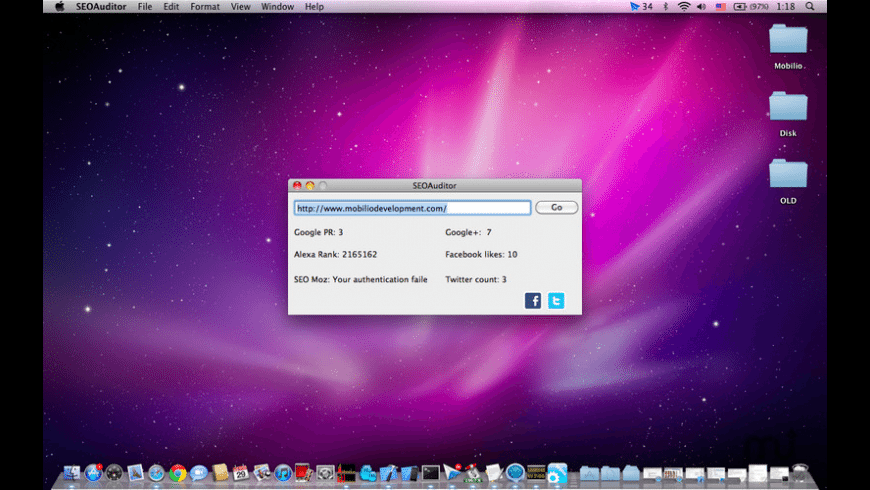Viewport: 870px width, 490px height.
Task: Open the Help menu
Action: 314,7
